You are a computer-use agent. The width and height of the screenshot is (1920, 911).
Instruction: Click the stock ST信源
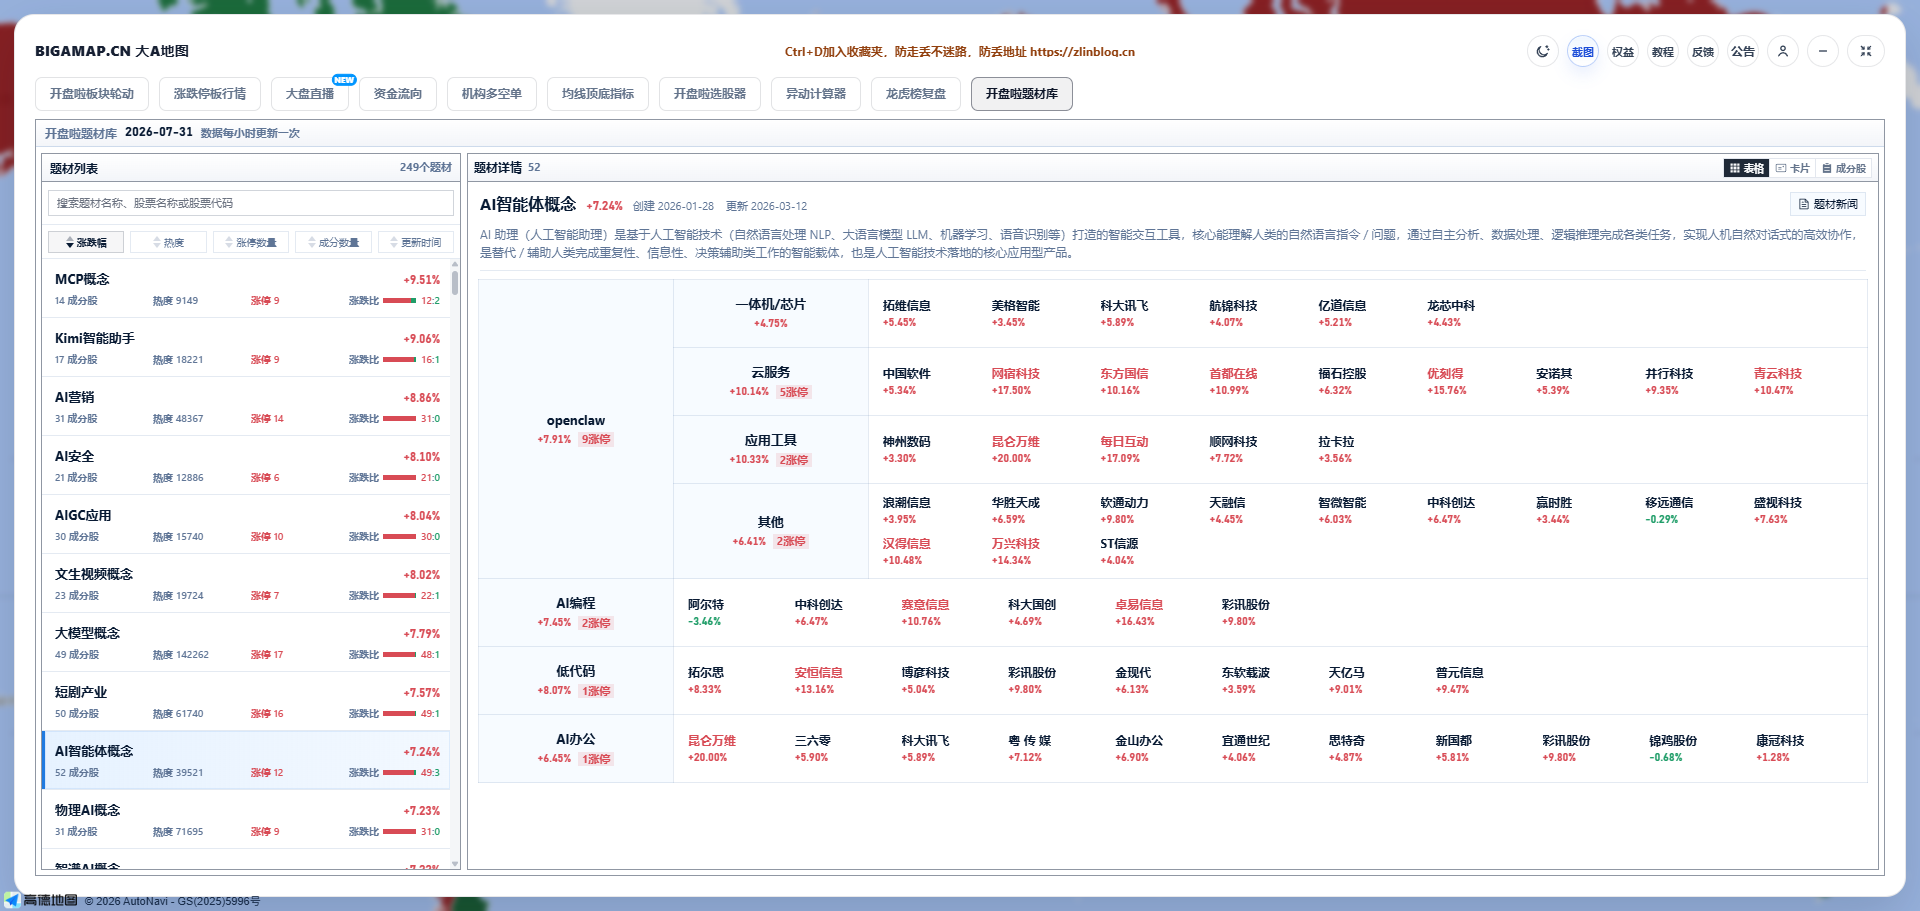tap(1119, 551)
